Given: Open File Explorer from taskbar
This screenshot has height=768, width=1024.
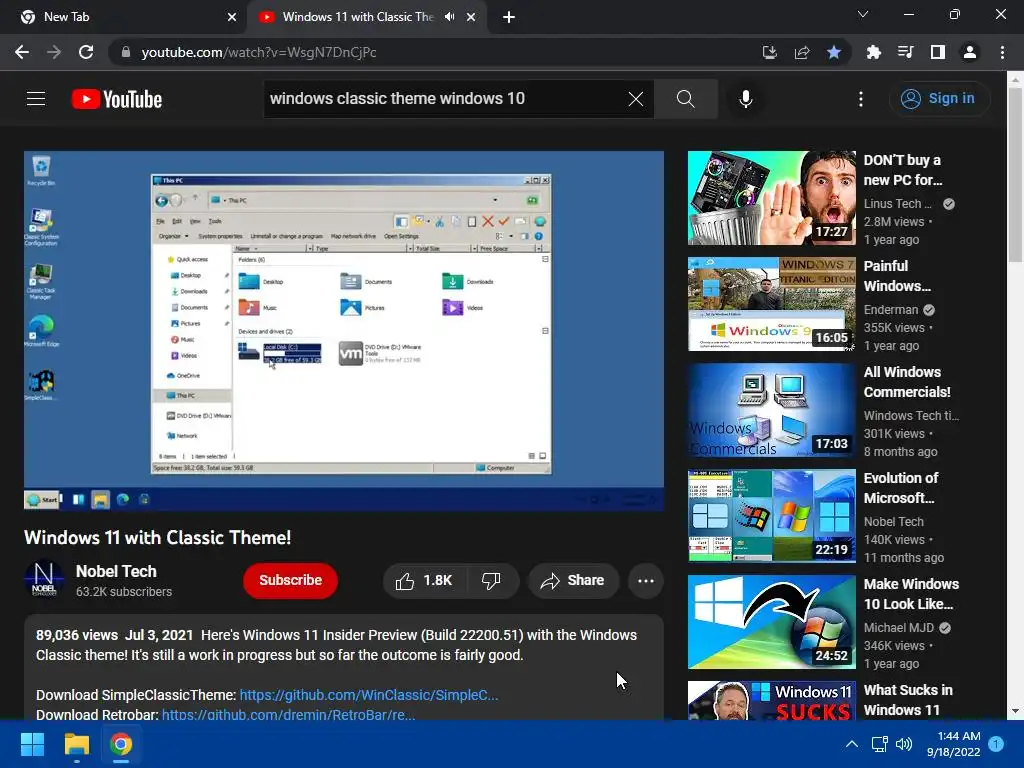Looking at the screenshot, I should click(76, 744).
